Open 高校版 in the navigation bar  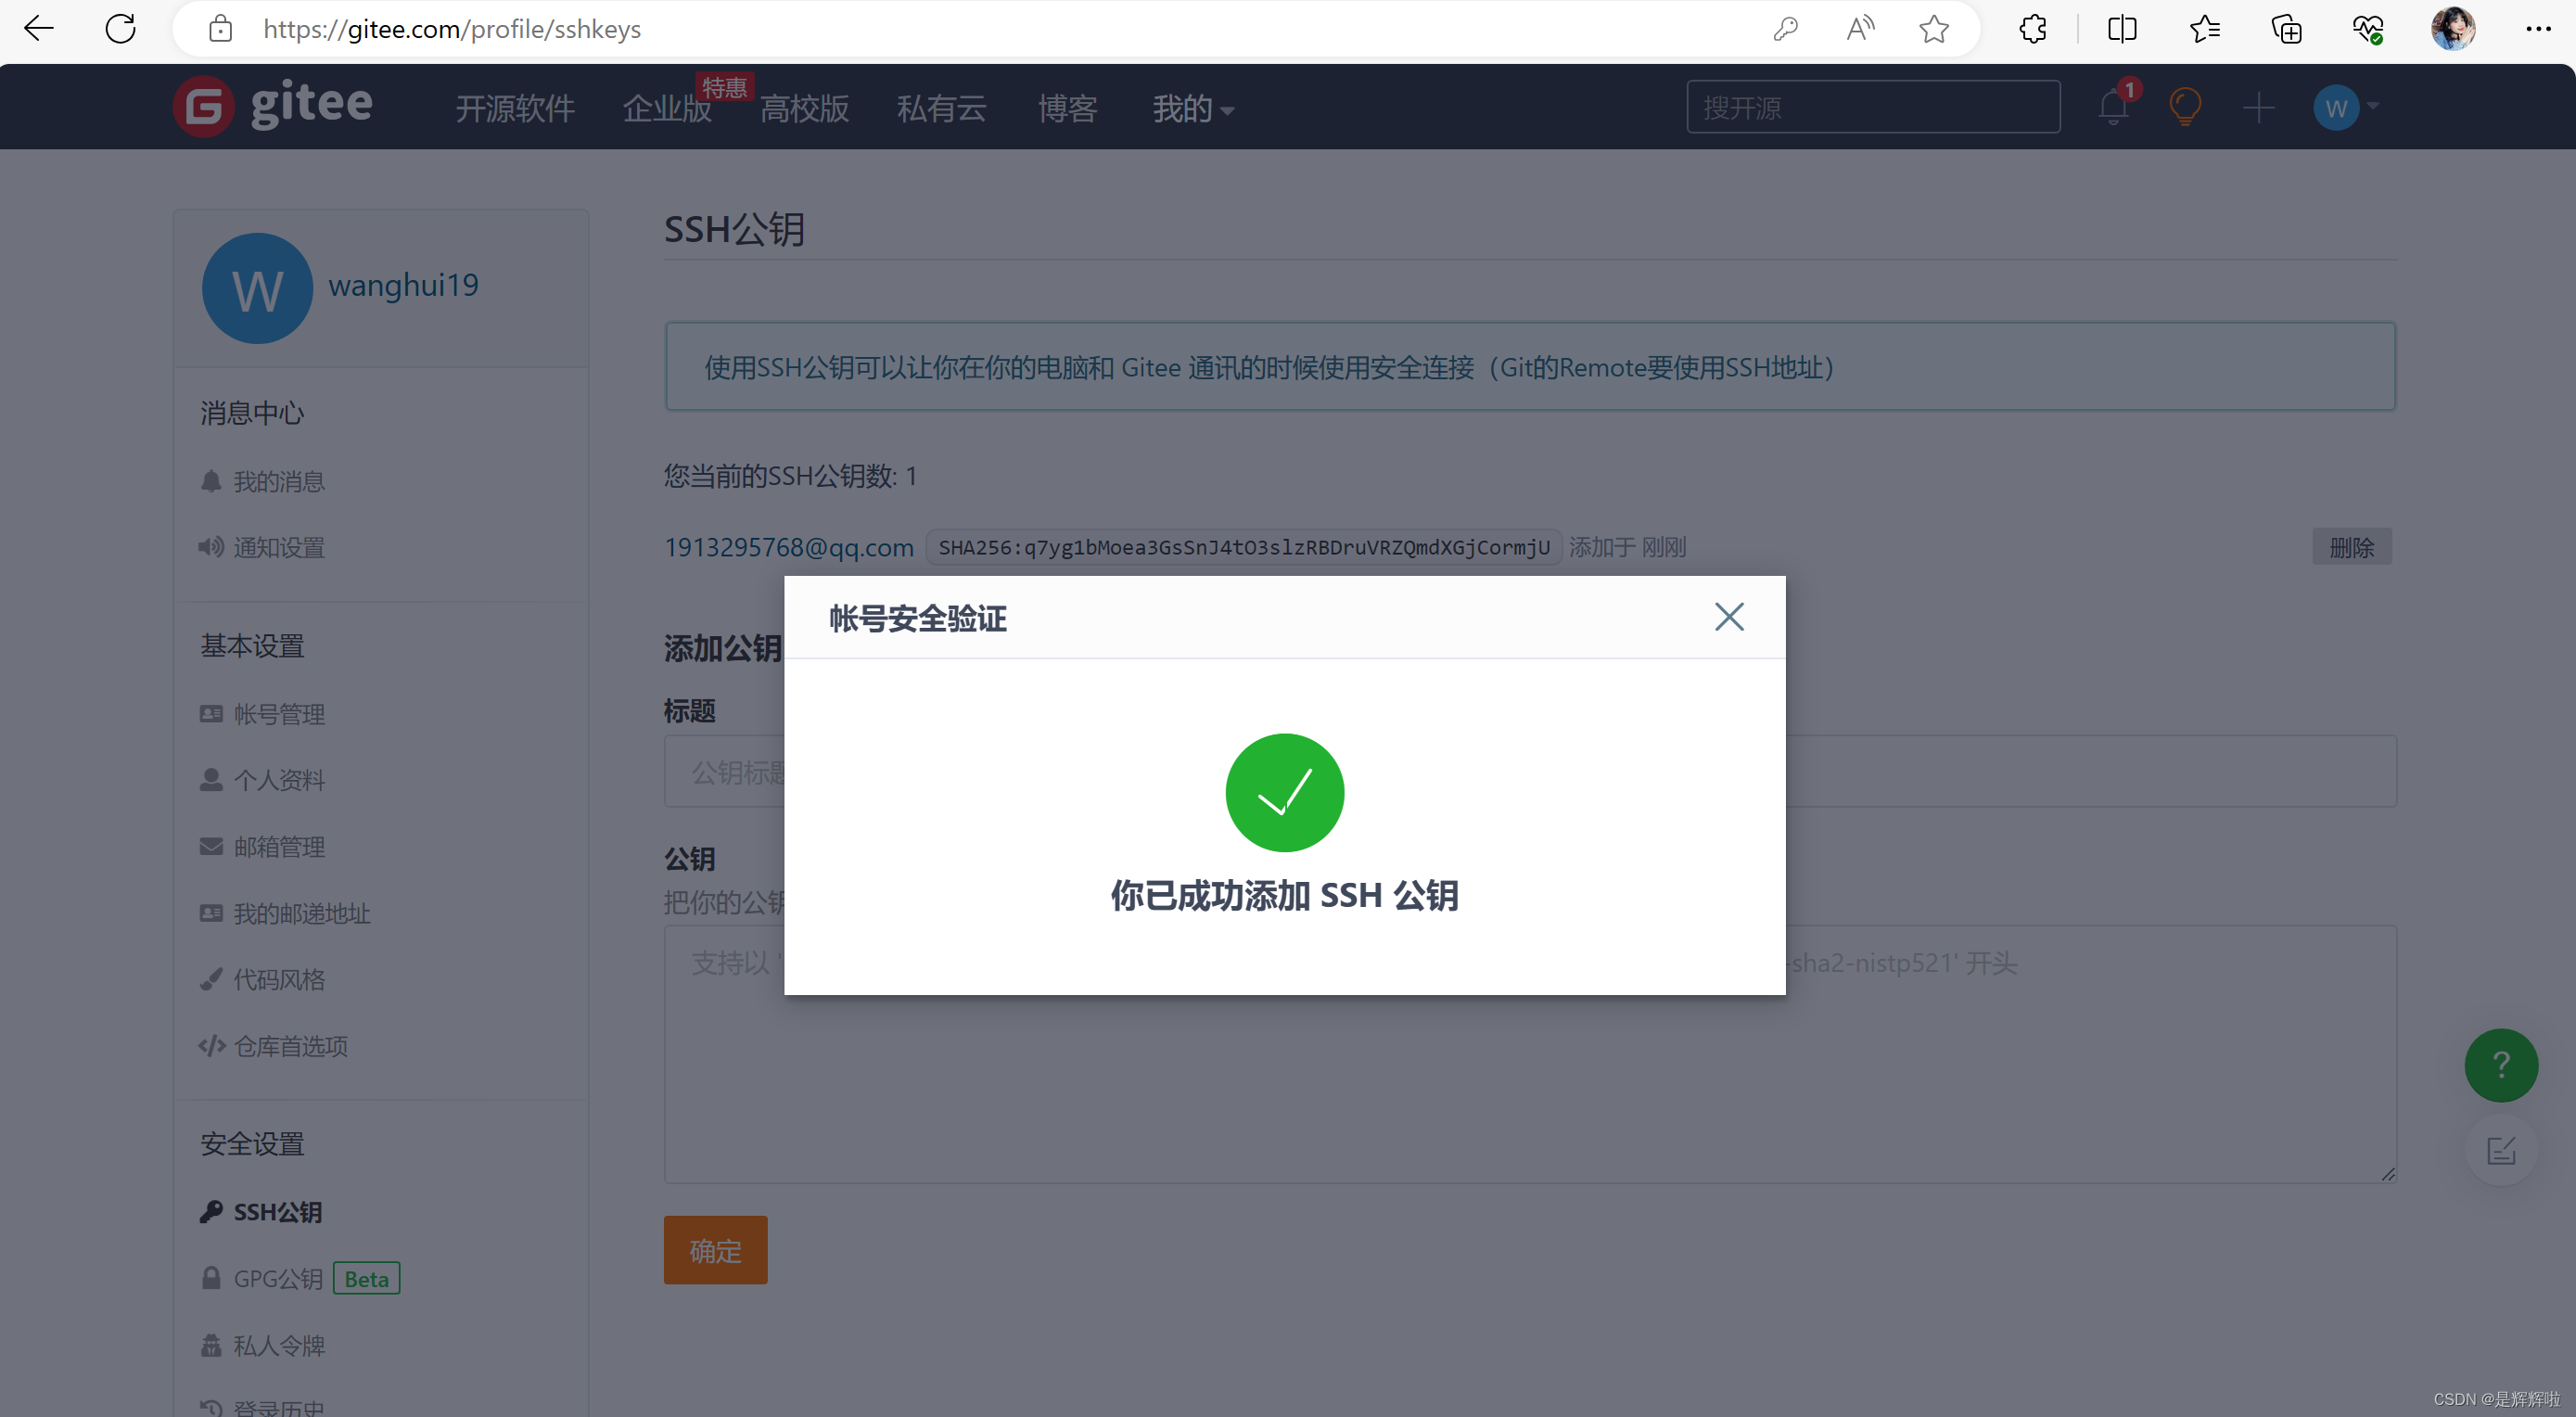pyautogui.click(x=804, y=108)
